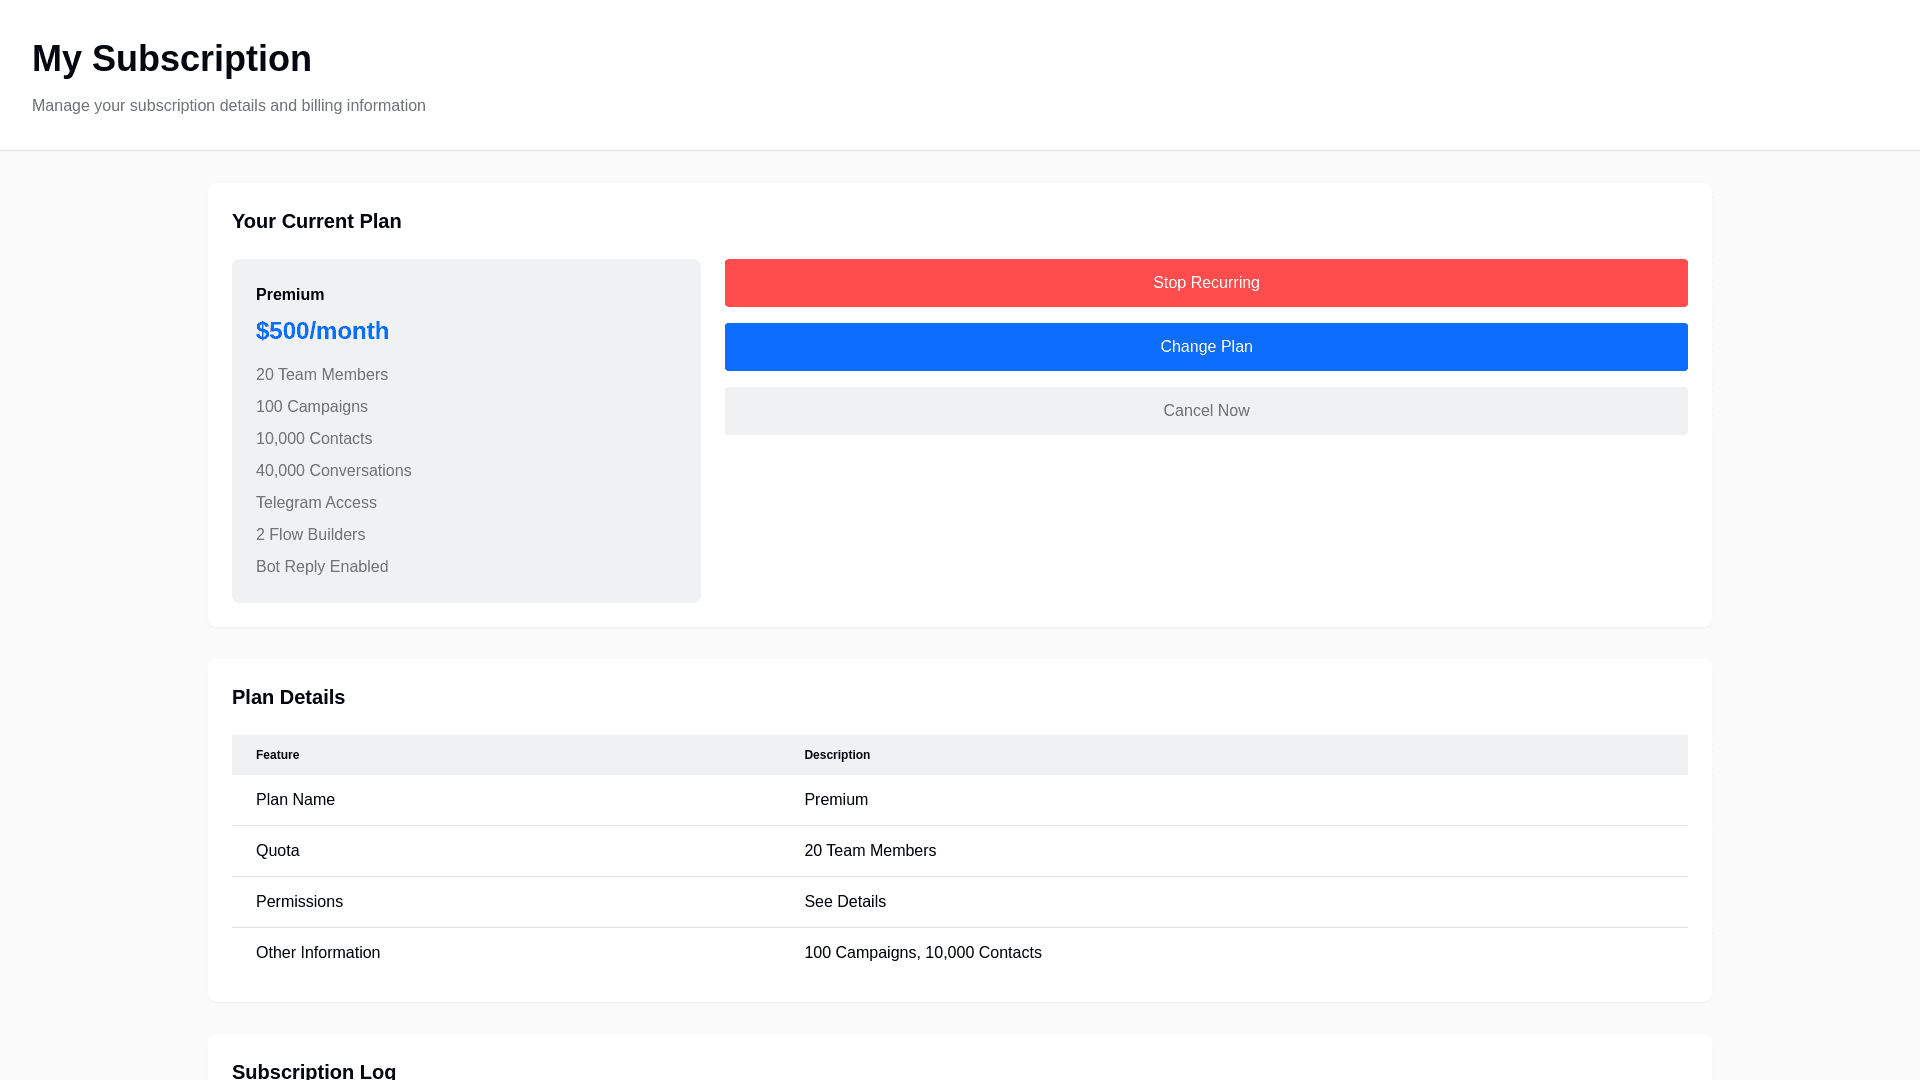Viewport: 1920px width, 1080px height.
Task: Click the Telegram Access feature line
Action: point(316,503)
